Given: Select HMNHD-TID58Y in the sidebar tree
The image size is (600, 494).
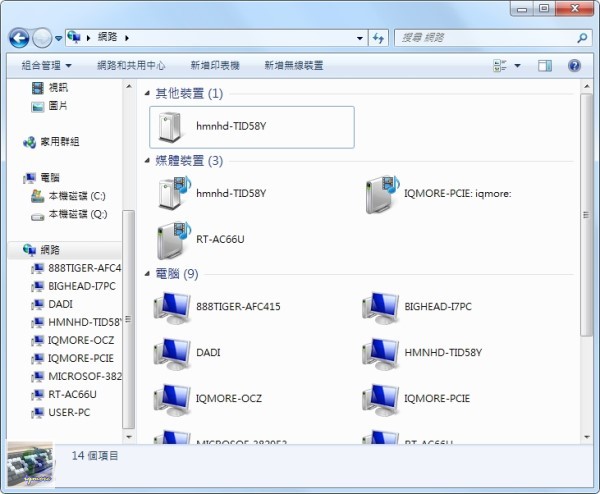Looking at the screenshot, I should [77, 322].
